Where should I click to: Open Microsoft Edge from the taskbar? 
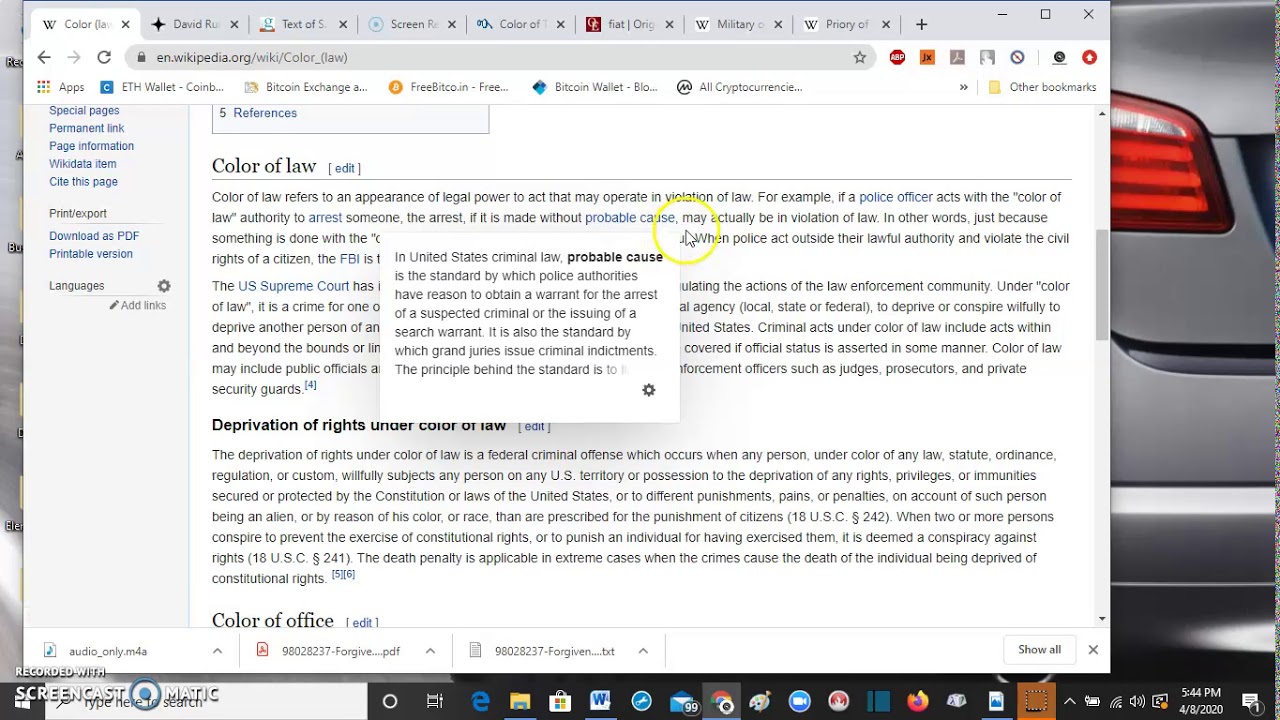coord(481,701)
